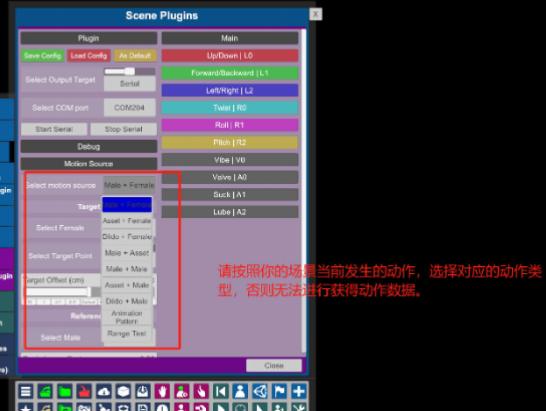Viewport: 546px width, 411px height.
Task: Choose Animation Pattern from dropdown list
Action: coord(127,317)
